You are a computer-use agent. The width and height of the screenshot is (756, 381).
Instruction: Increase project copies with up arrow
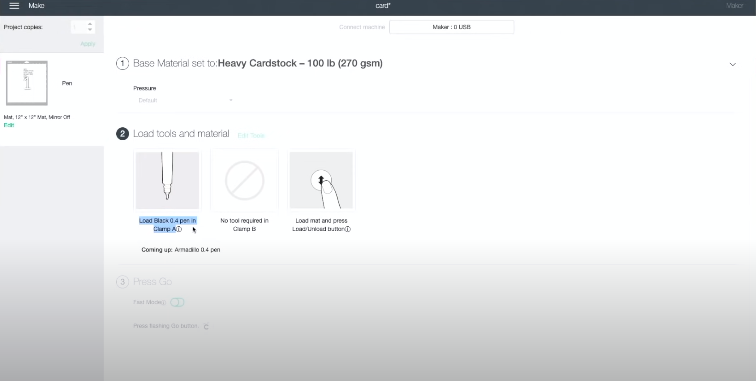(90, 24)
